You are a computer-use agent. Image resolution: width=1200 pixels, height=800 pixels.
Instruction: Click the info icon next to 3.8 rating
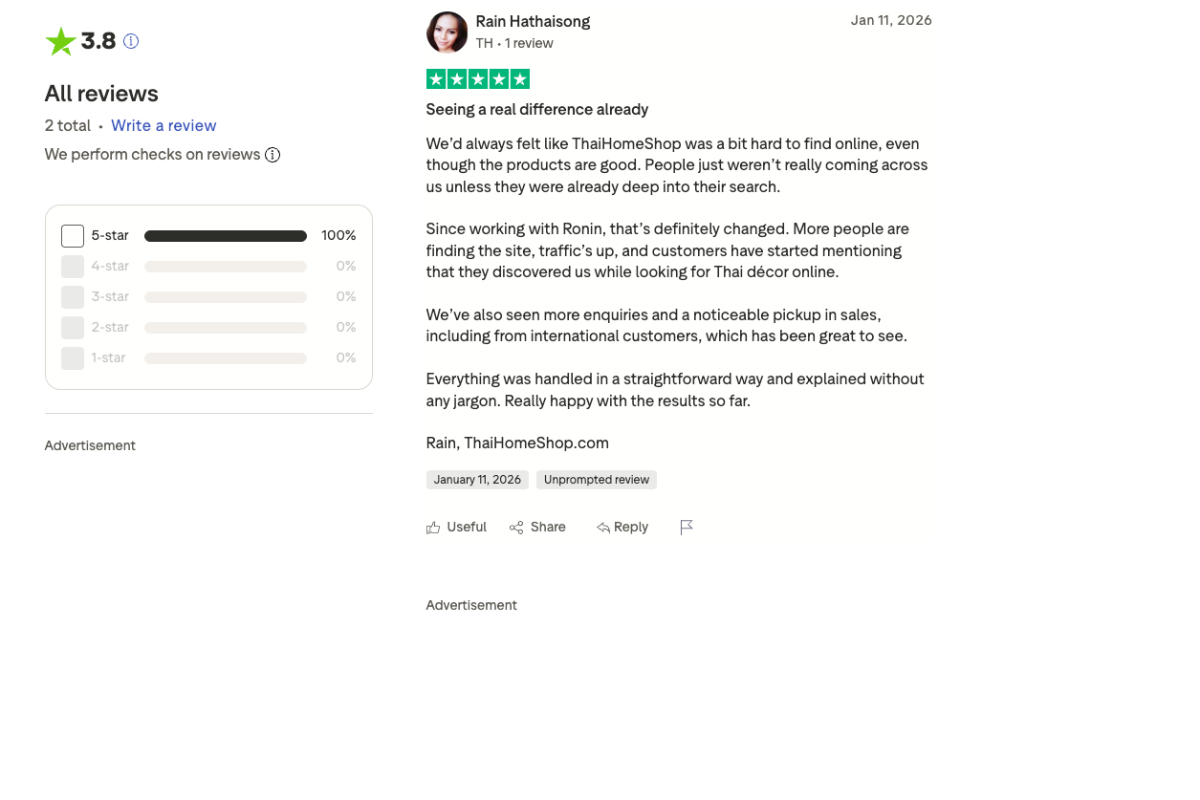[131, 41]
